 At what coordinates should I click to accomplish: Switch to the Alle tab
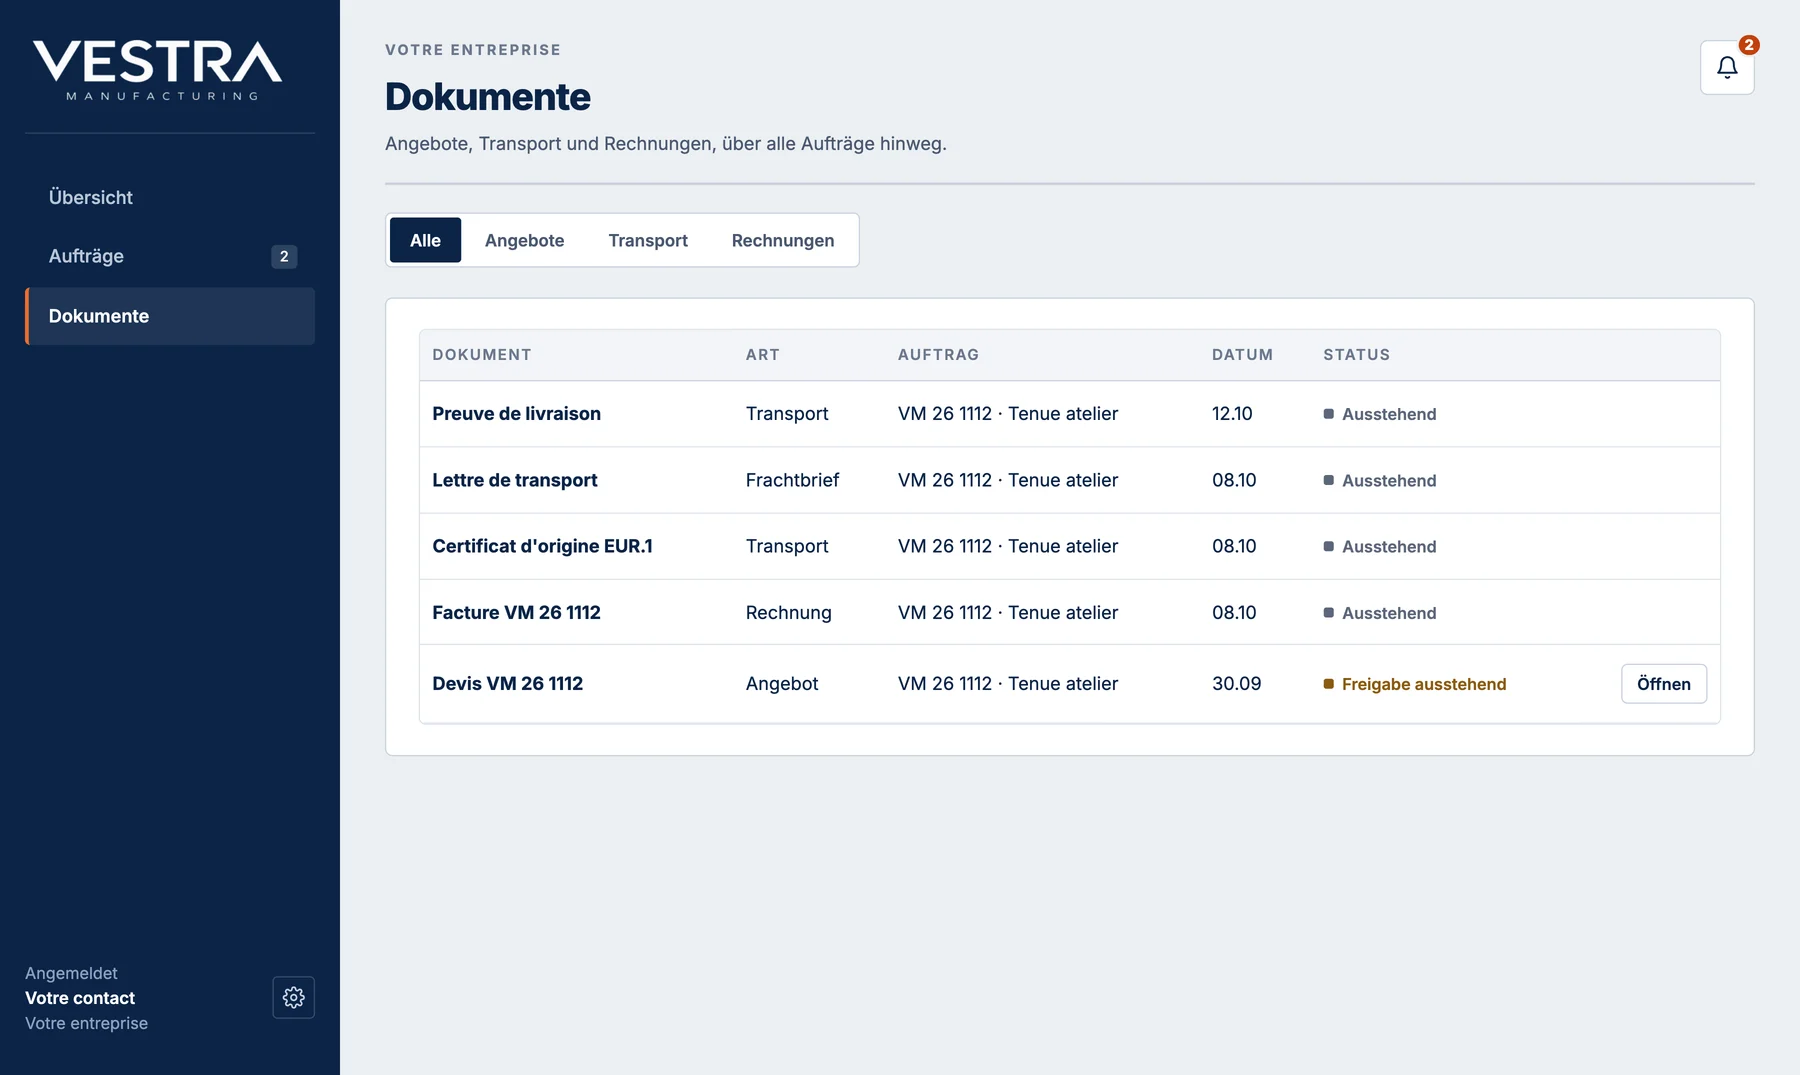pos(425,240)
